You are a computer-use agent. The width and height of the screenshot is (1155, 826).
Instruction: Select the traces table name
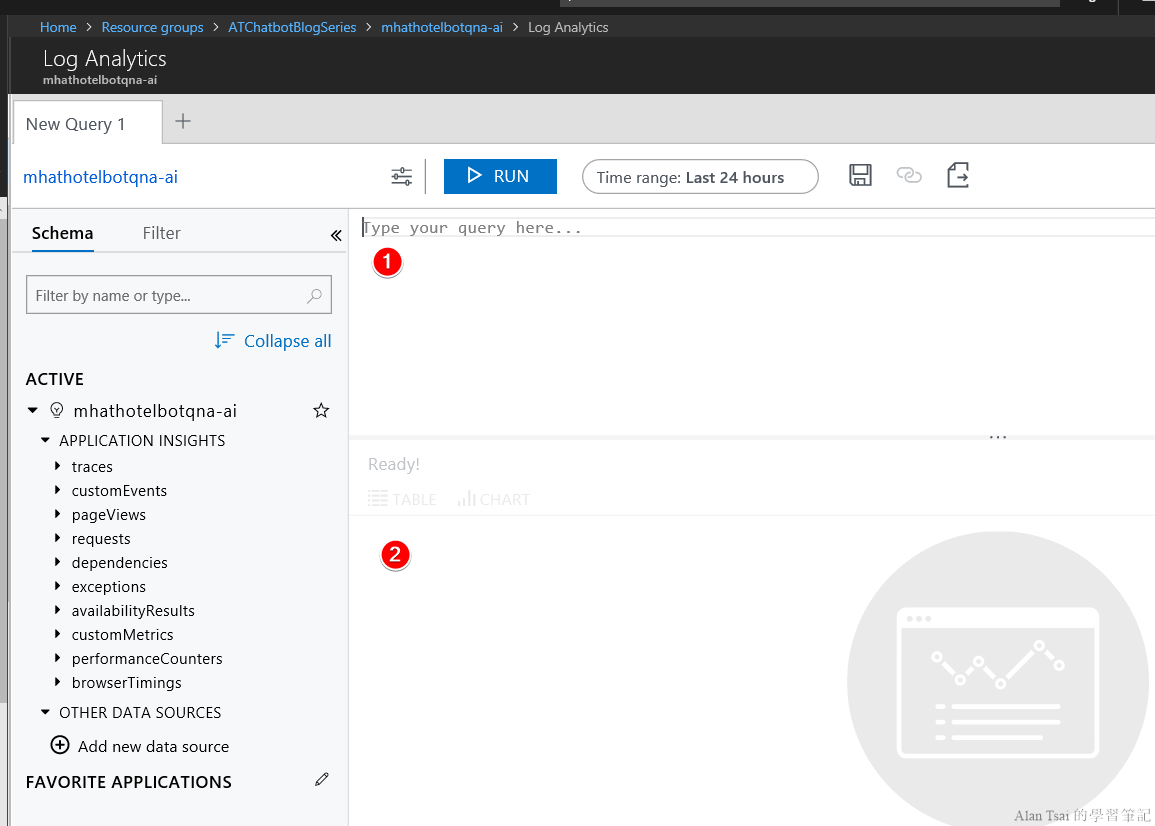click(x=92, y=466)
